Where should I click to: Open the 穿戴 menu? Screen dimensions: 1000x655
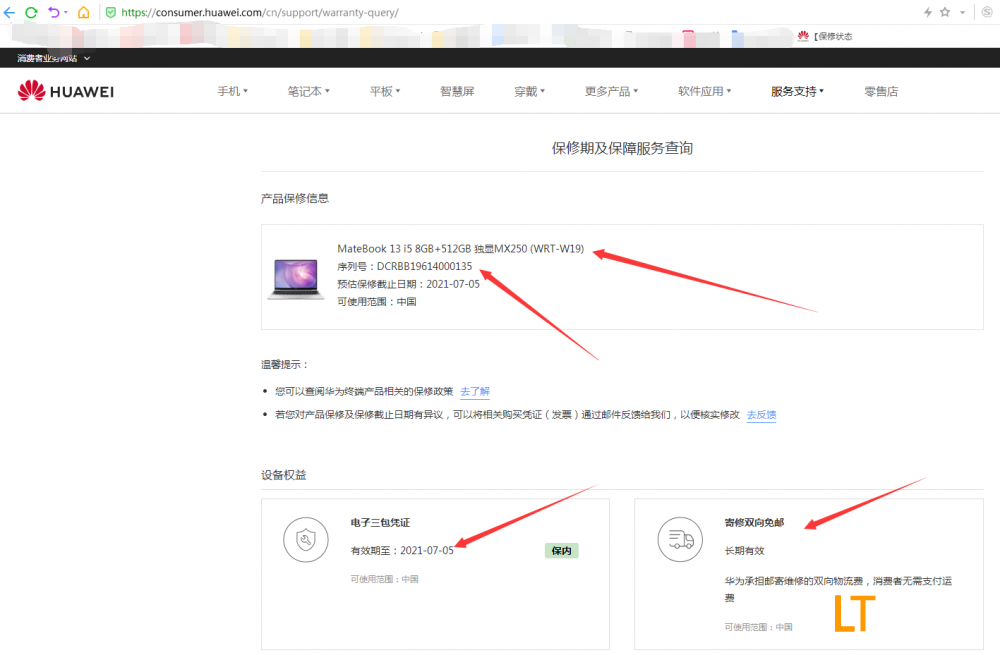coord(529,91)
